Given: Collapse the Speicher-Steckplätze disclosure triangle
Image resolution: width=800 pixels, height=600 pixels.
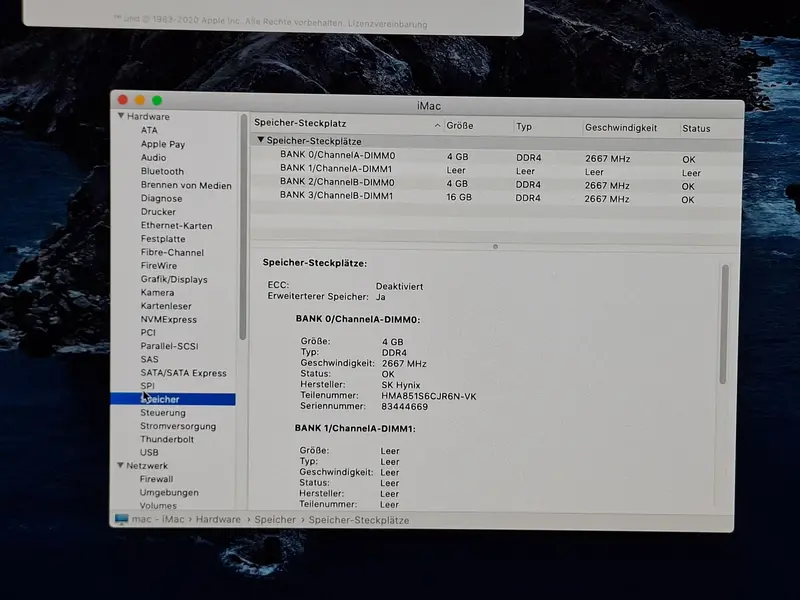Looking at the screenshot, I should coord(261,140).
